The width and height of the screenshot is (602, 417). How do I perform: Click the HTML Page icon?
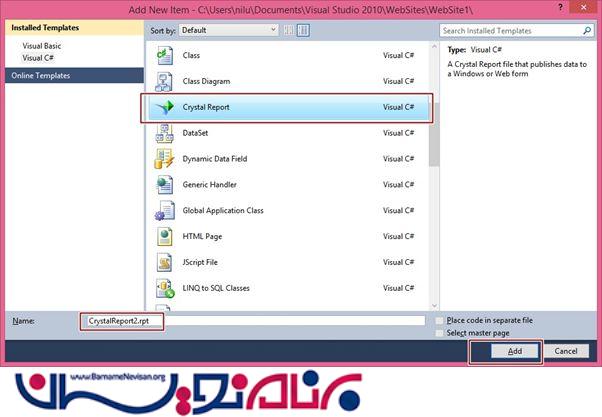165,236
